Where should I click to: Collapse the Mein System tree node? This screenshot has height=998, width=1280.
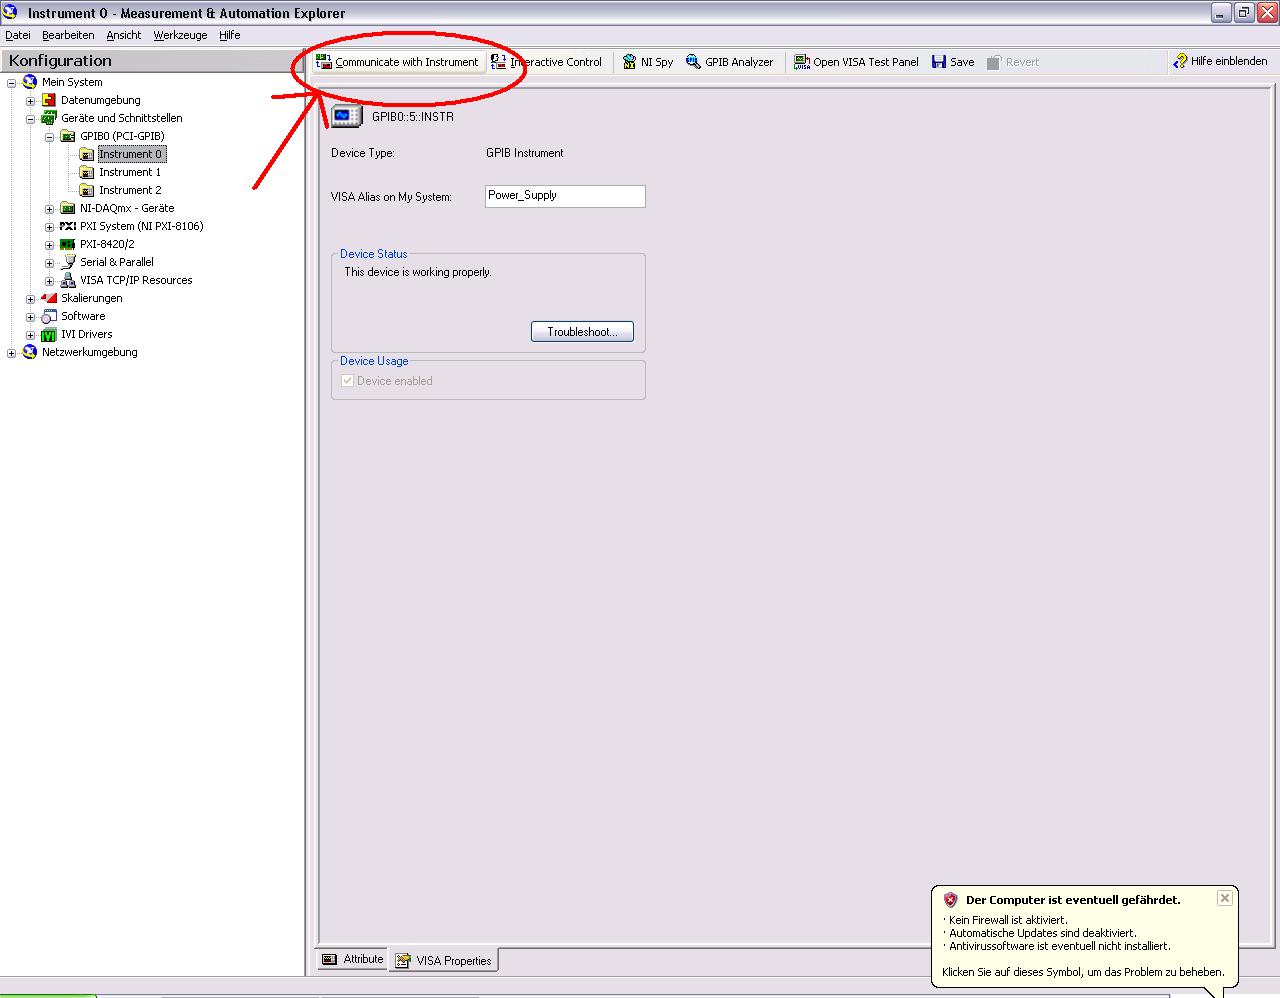[12, 83]
